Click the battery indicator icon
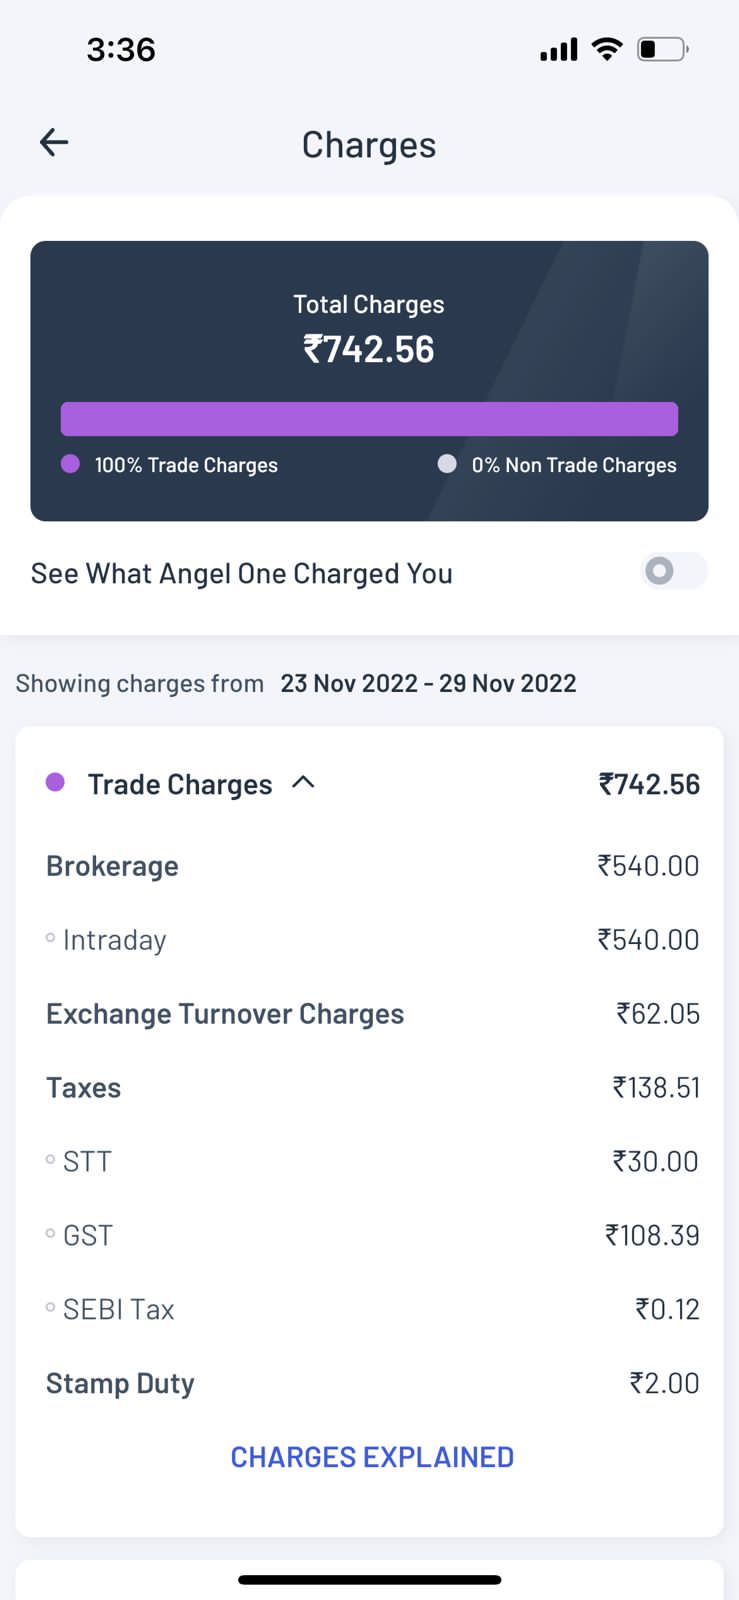The image size is (739, 1600). click(662, 49)
